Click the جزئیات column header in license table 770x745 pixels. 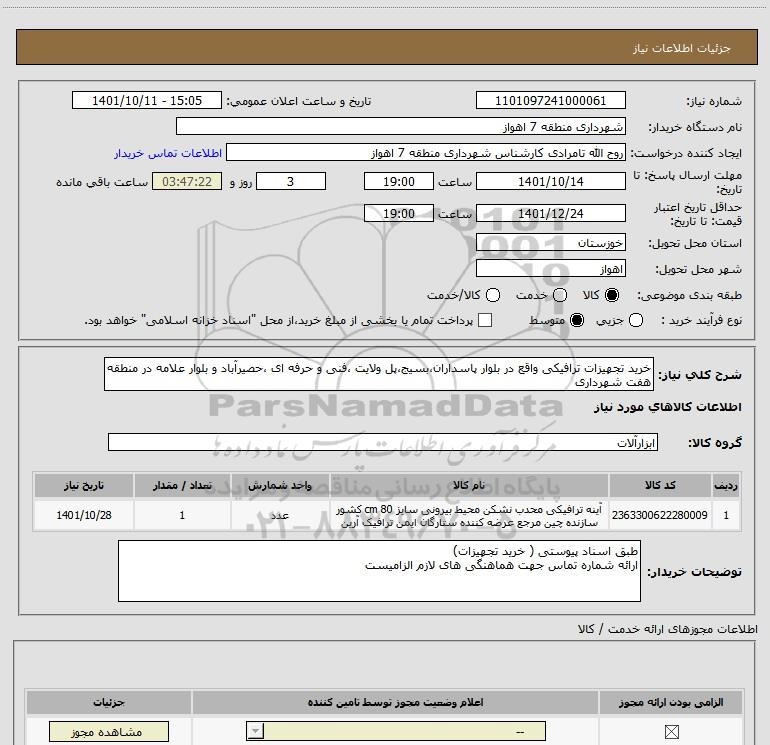(x=109, y=702)
